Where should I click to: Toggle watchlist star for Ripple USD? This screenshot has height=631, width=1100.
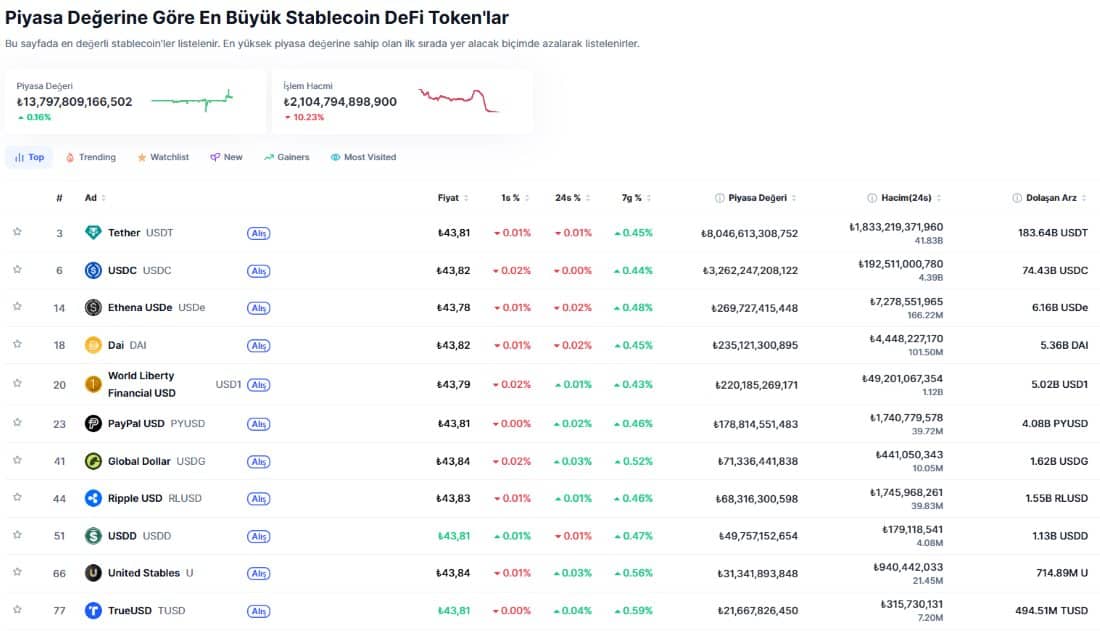point(18,498)
